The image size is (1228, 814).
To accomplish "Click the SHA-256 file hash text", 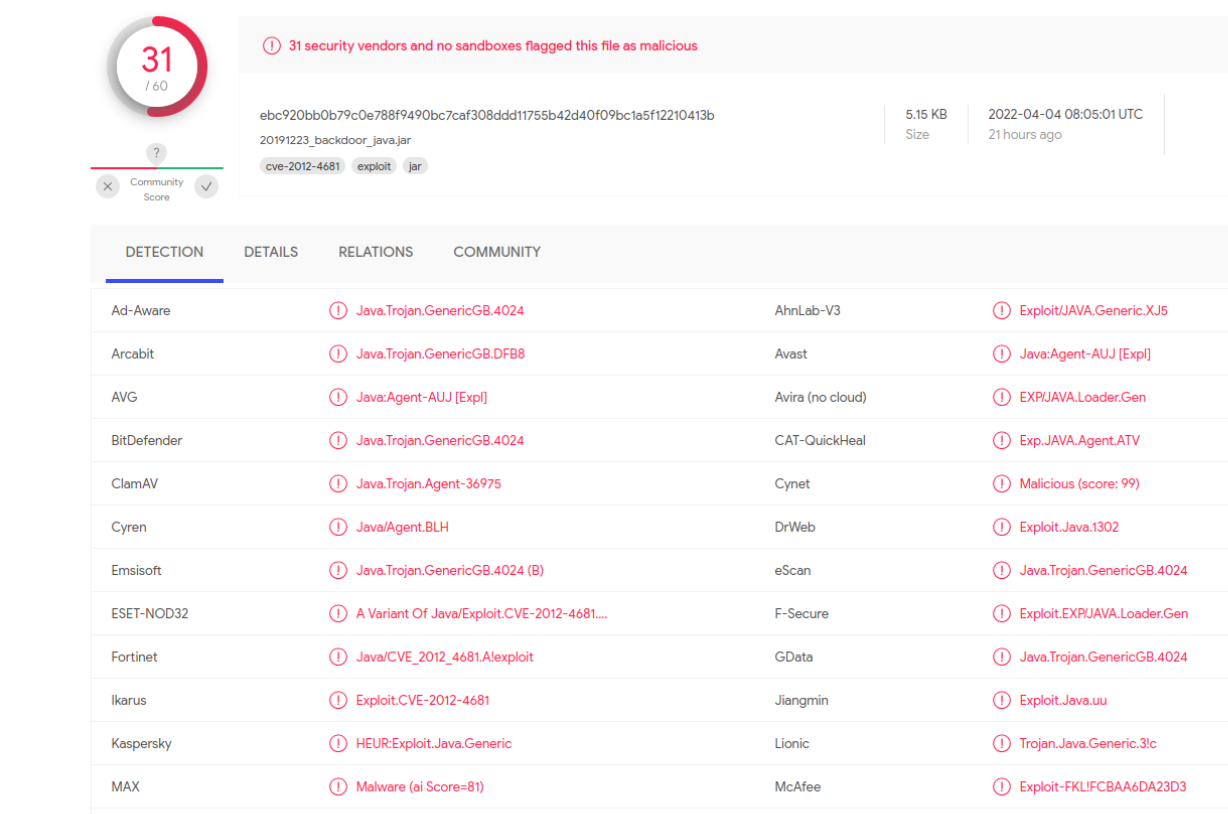I will coord(487,115).
